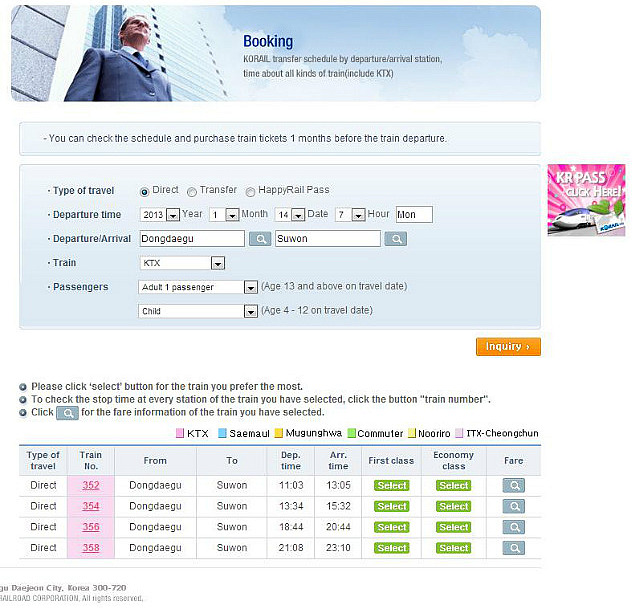The image size is (640, 608).
Task: Click arrival time 13:05 cell
Action: [x=338, y=486]
